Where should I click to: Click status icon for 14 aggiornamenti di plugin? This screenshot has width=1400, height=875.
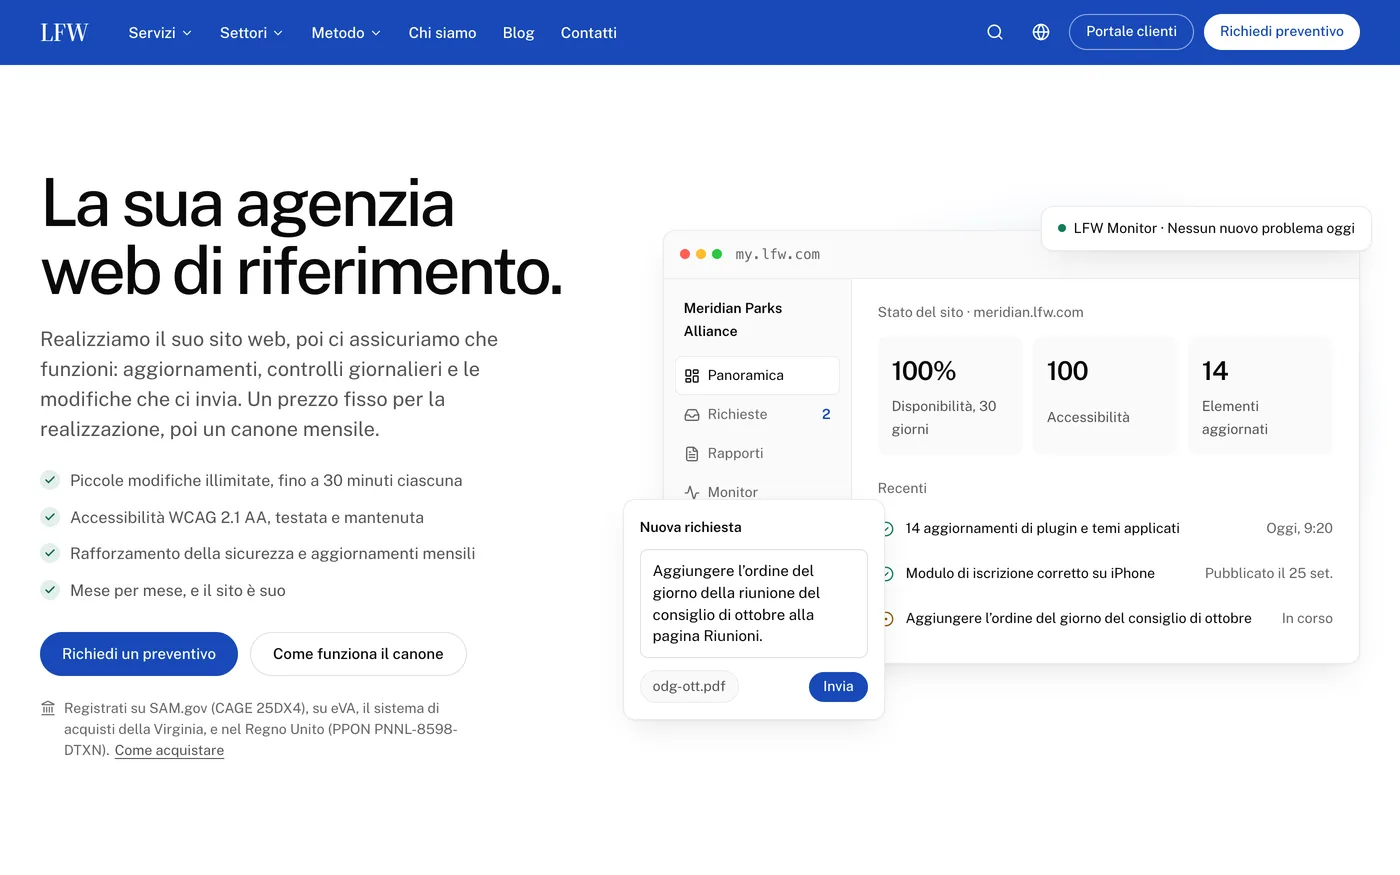[x=887, y=529]
